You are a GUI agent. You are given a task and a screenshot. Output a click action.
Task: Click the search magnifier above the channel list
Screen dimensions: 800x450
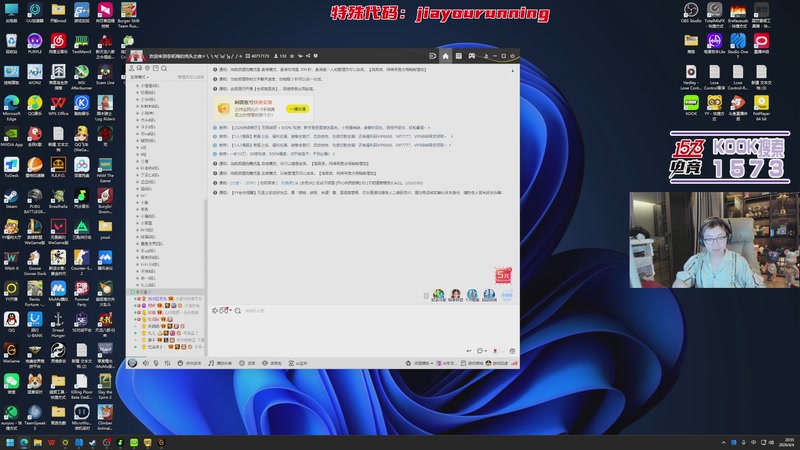164,68
